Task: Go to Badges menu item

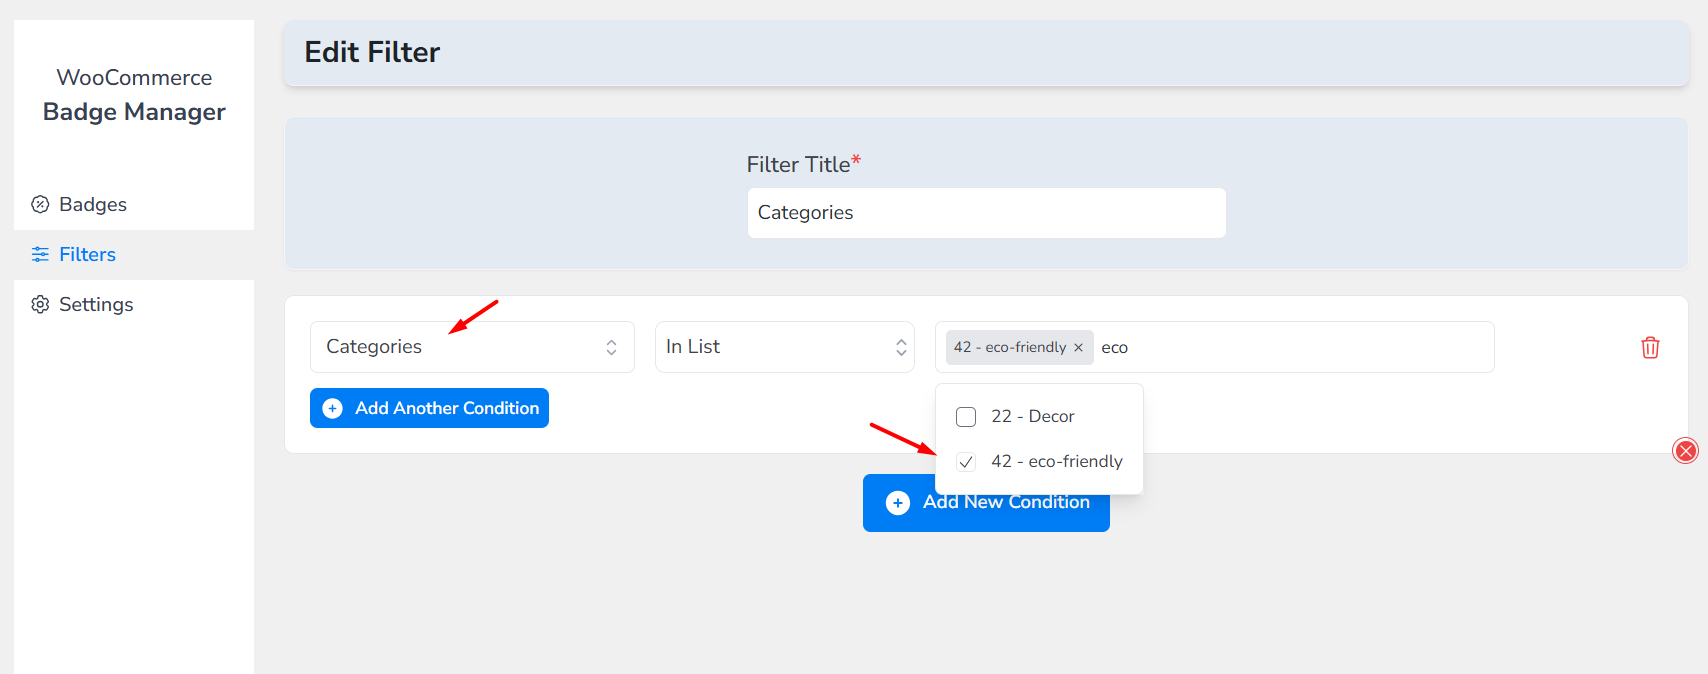Action: (93, 205)
